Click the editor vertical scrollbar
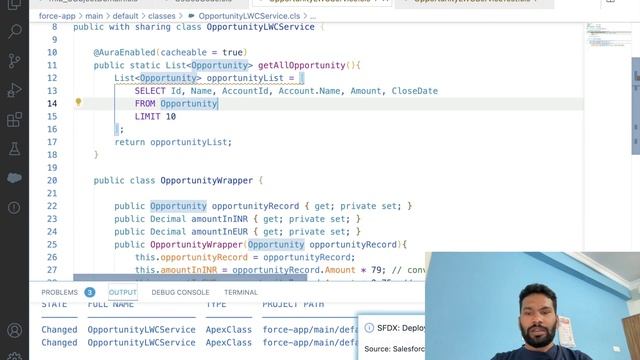 (636, 106)
